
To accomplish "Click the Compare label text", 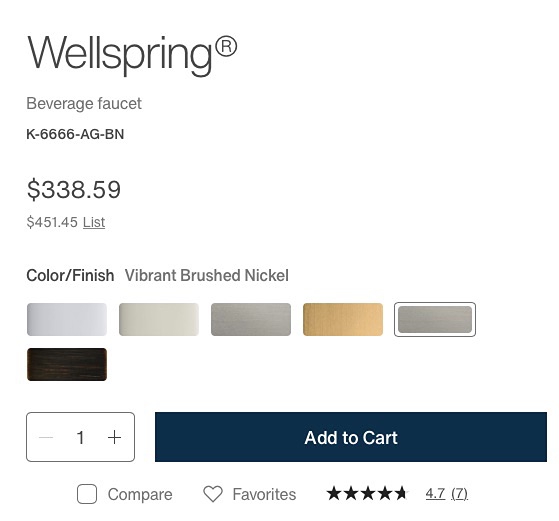I will coord(140,494).
